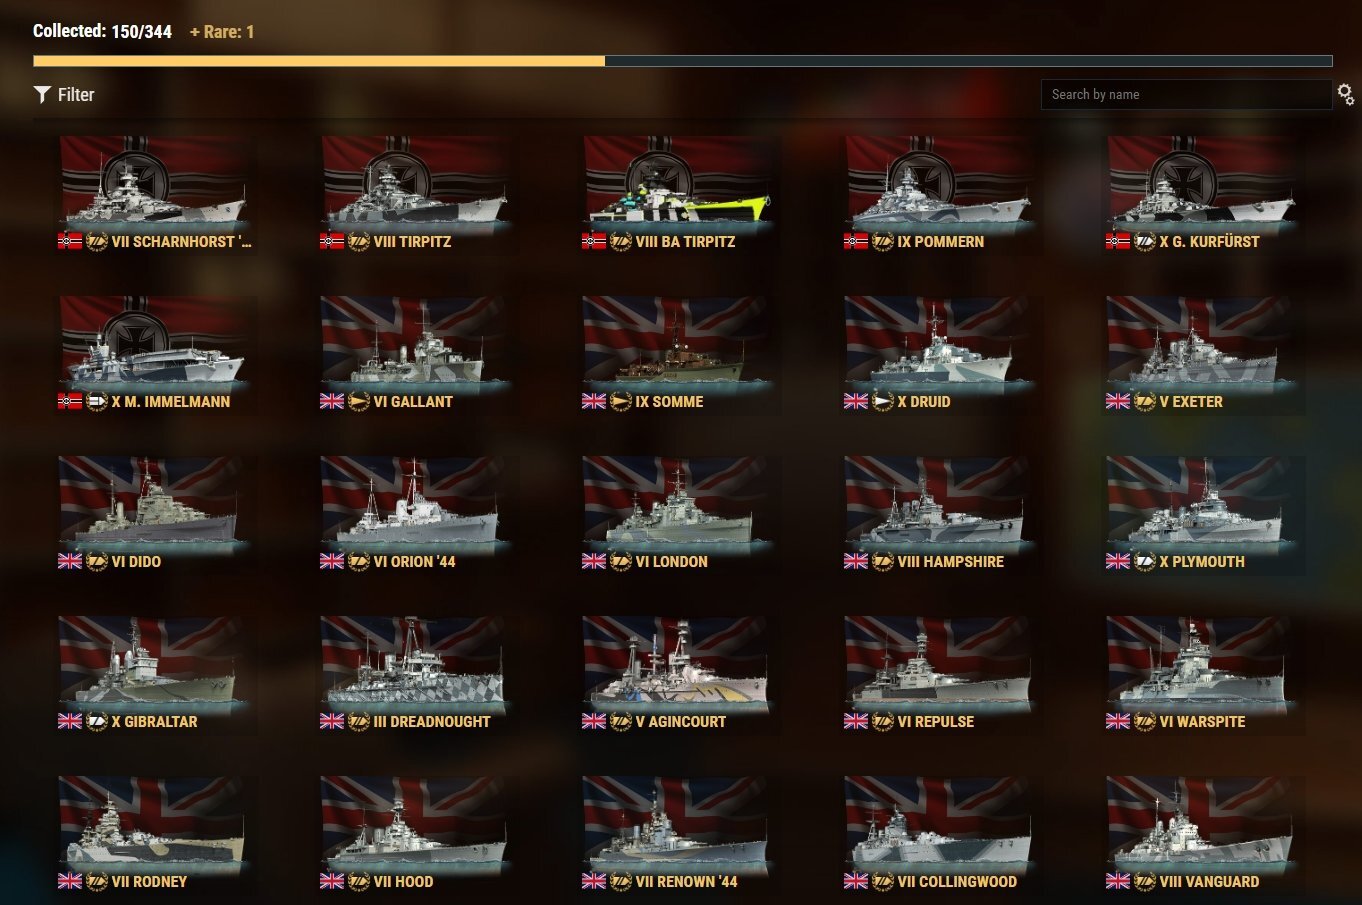Screen dimensions: 1362x905
Task: Click into the Search by name field
Action: click(1186, 94)
